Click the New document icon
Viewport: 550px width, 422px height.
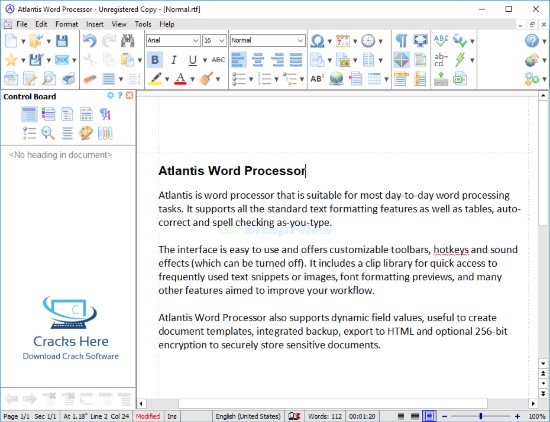coord(11,41)
